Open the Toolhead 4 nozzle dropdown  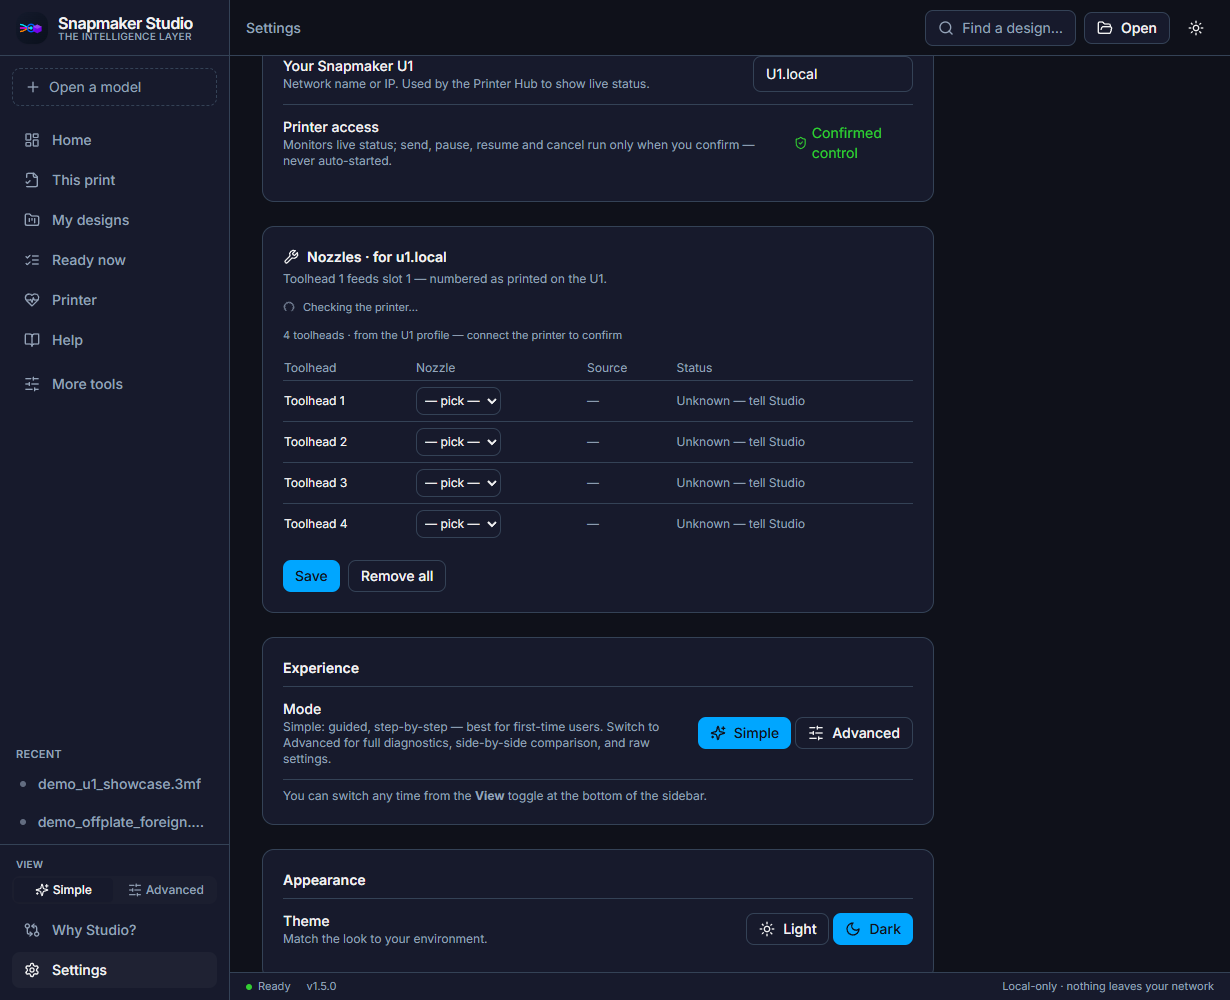pyautogui.click(x=458, y=524)
